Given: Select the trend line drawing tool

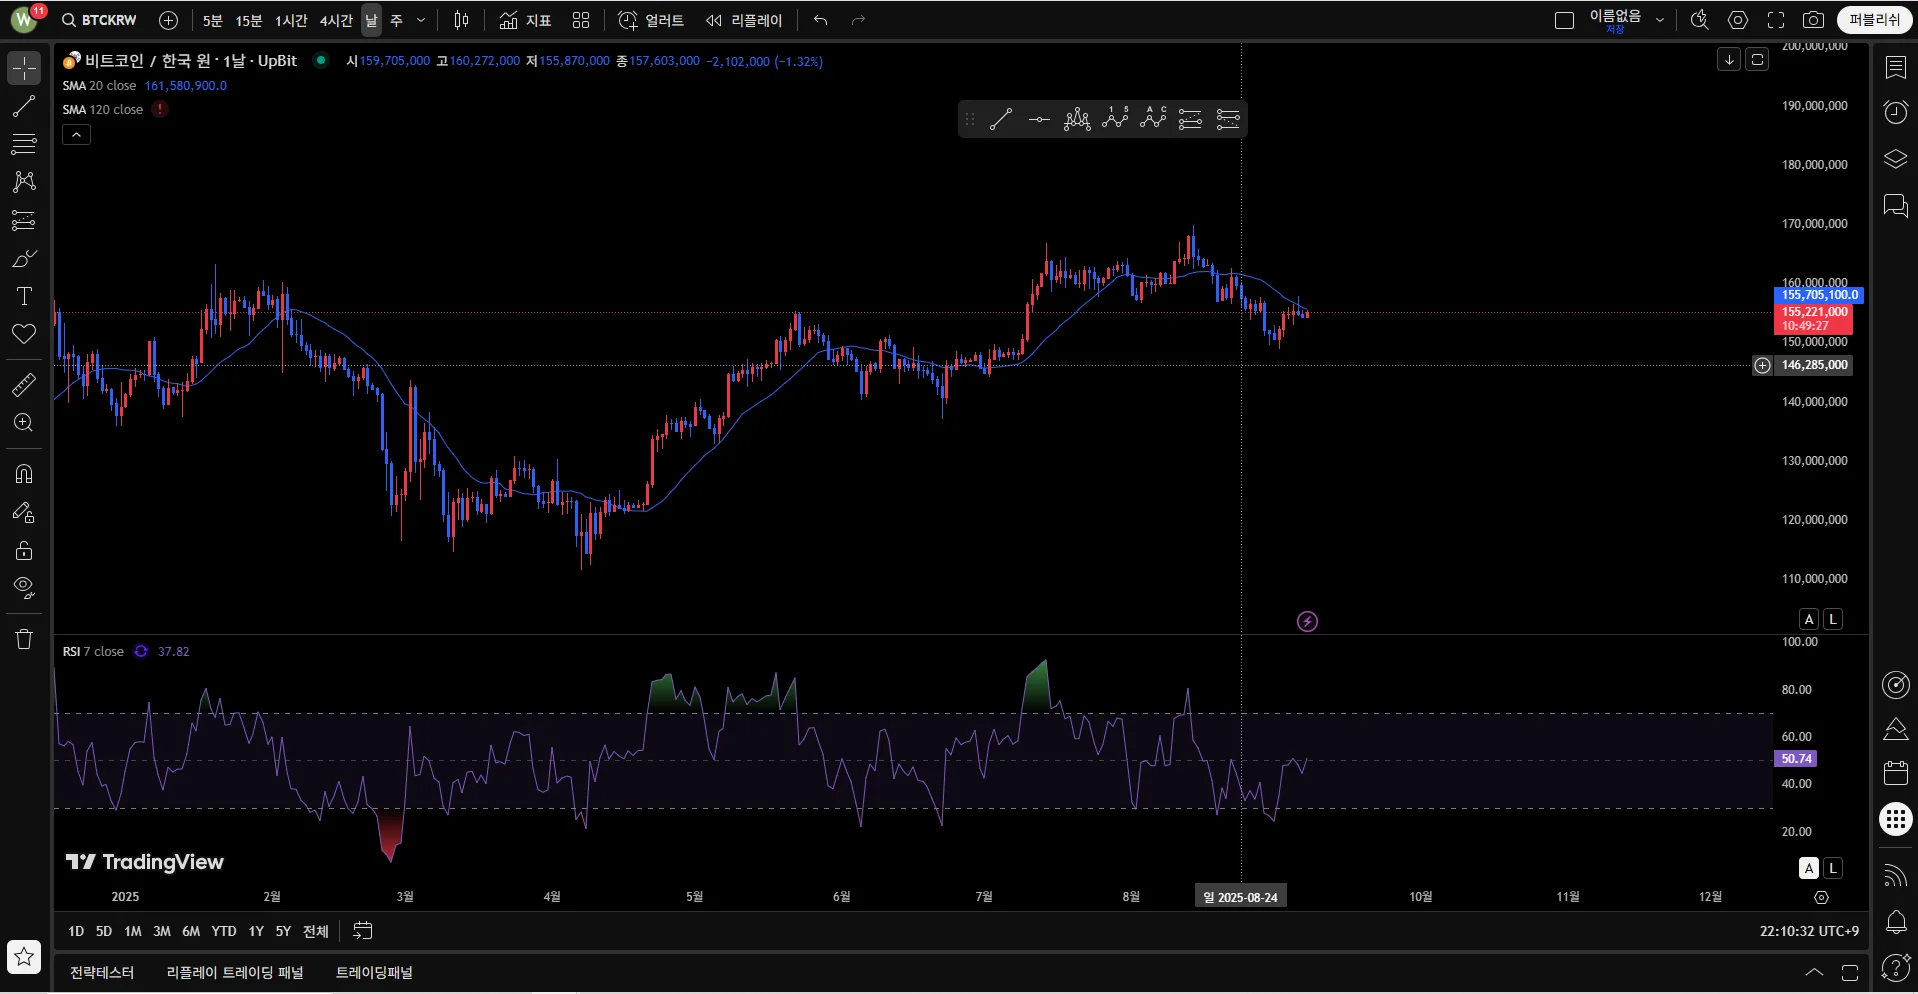Looking at the screenshot, I should coord(24,106).
